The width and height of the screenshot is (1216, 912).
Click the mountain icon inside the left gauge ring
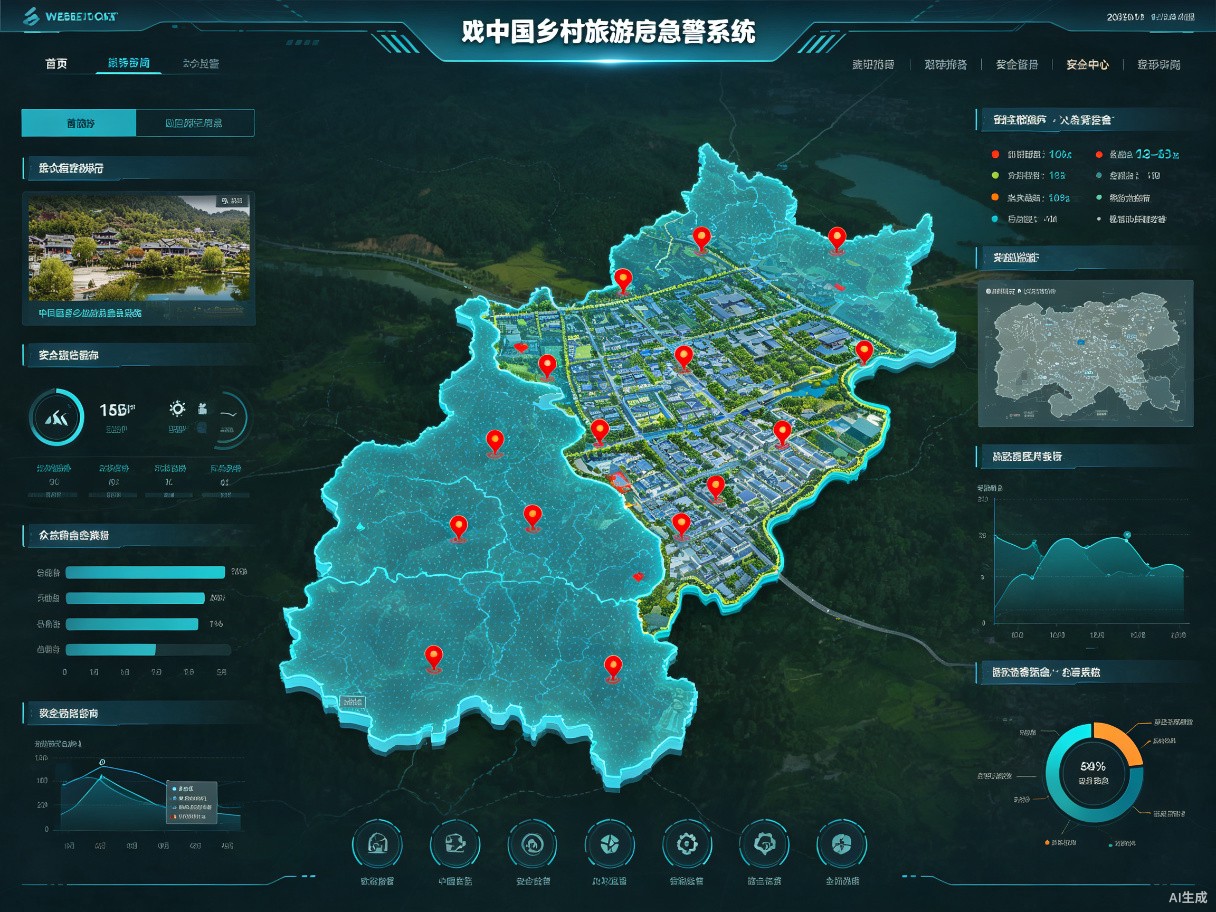point(56,417)
